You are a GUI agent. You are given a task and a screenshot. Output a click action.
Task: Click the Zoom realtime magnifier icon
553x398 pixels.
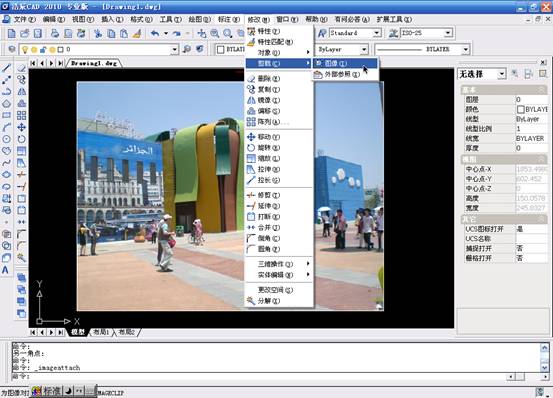pyautogui.click(x=214, y=33)
